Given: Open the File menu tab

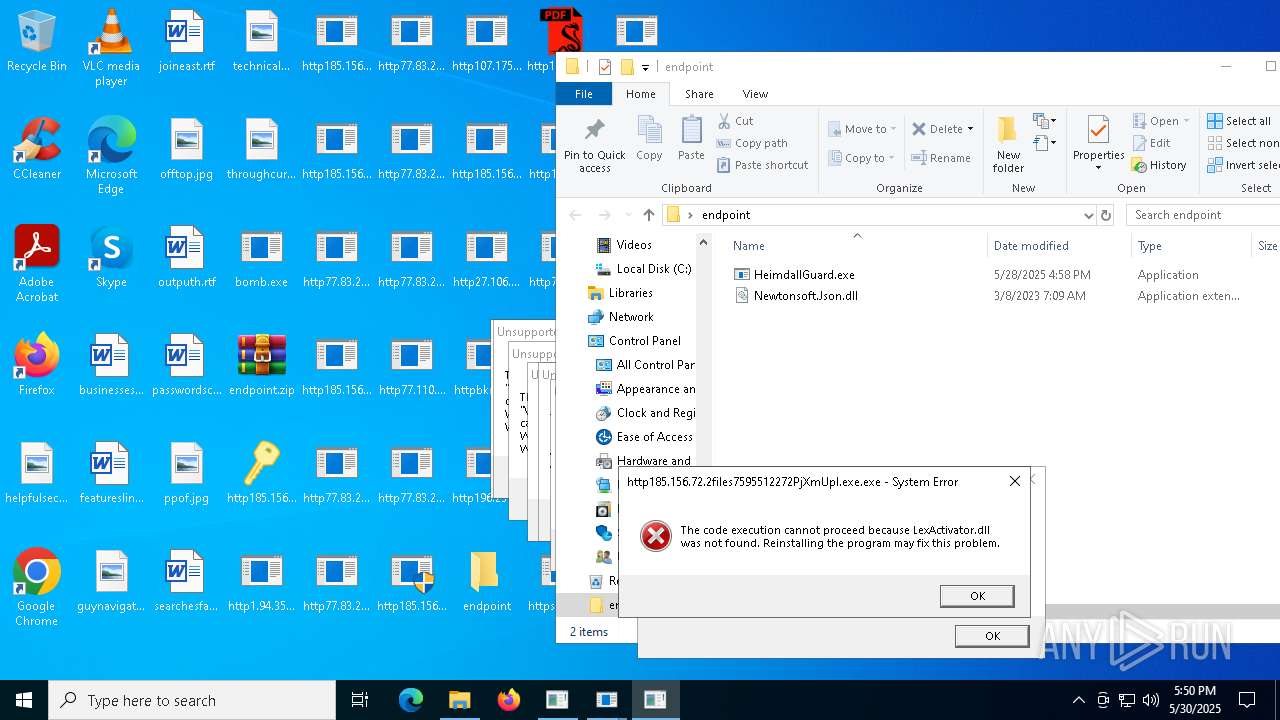Looking at the screenshot, I should (x=584, y=94).
